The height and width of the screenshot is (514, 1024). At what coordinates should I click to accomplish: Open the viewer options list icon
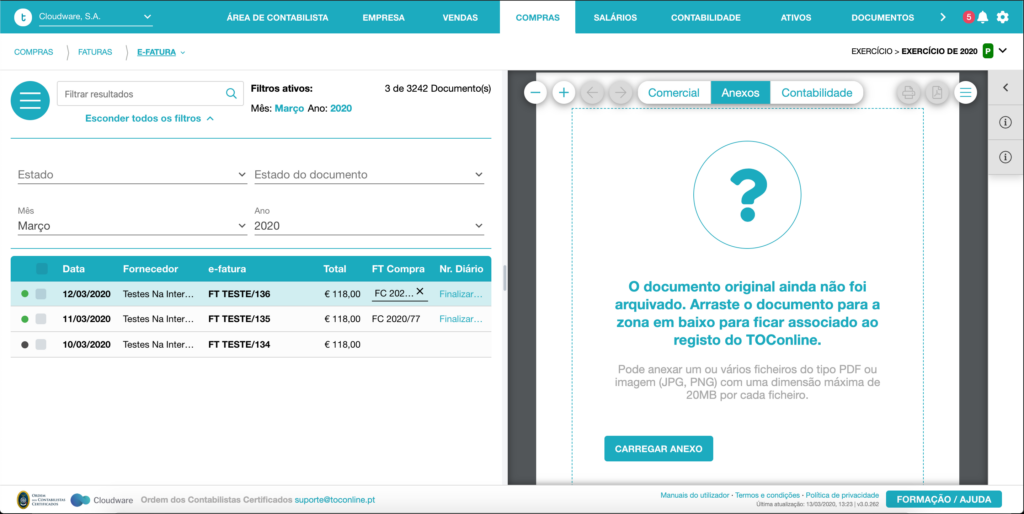pos(965,93)
